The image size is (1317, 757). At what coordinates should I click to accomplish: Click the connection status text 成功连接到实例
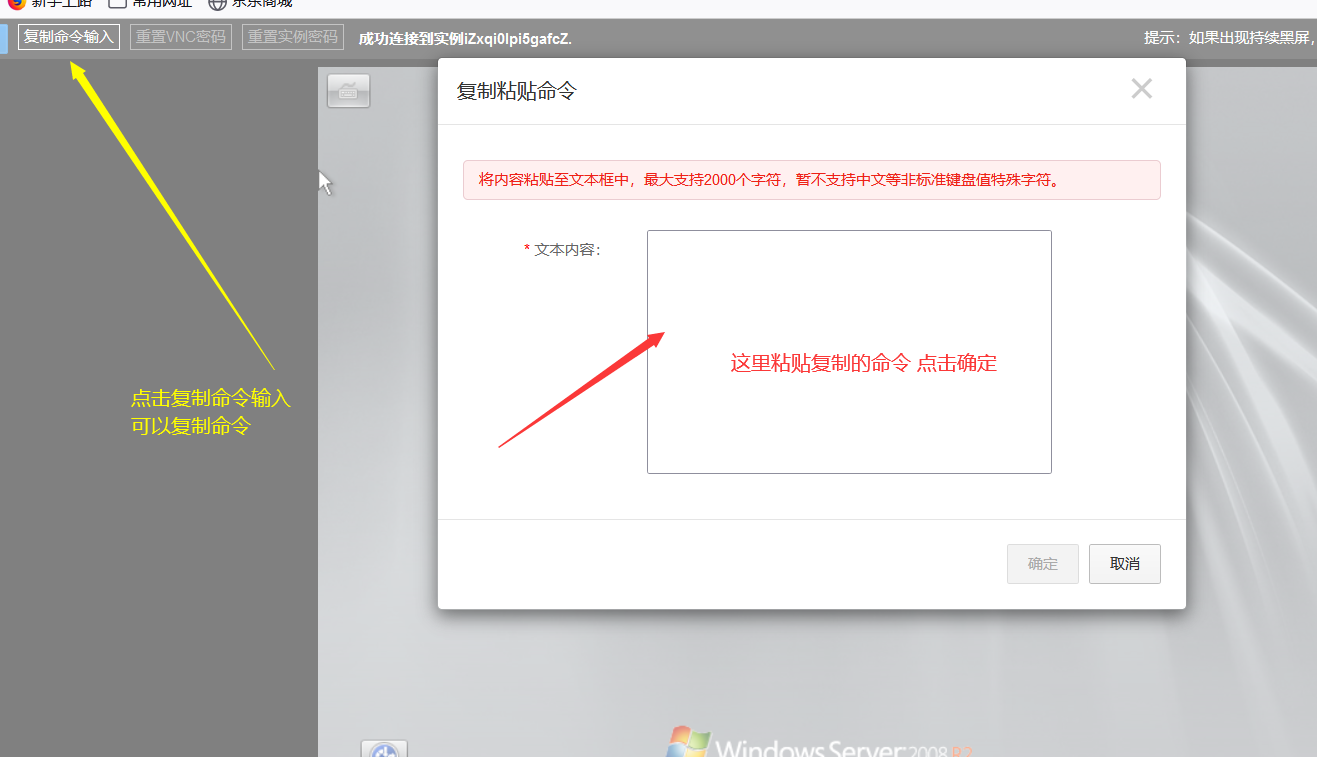(x=465, y=38)
